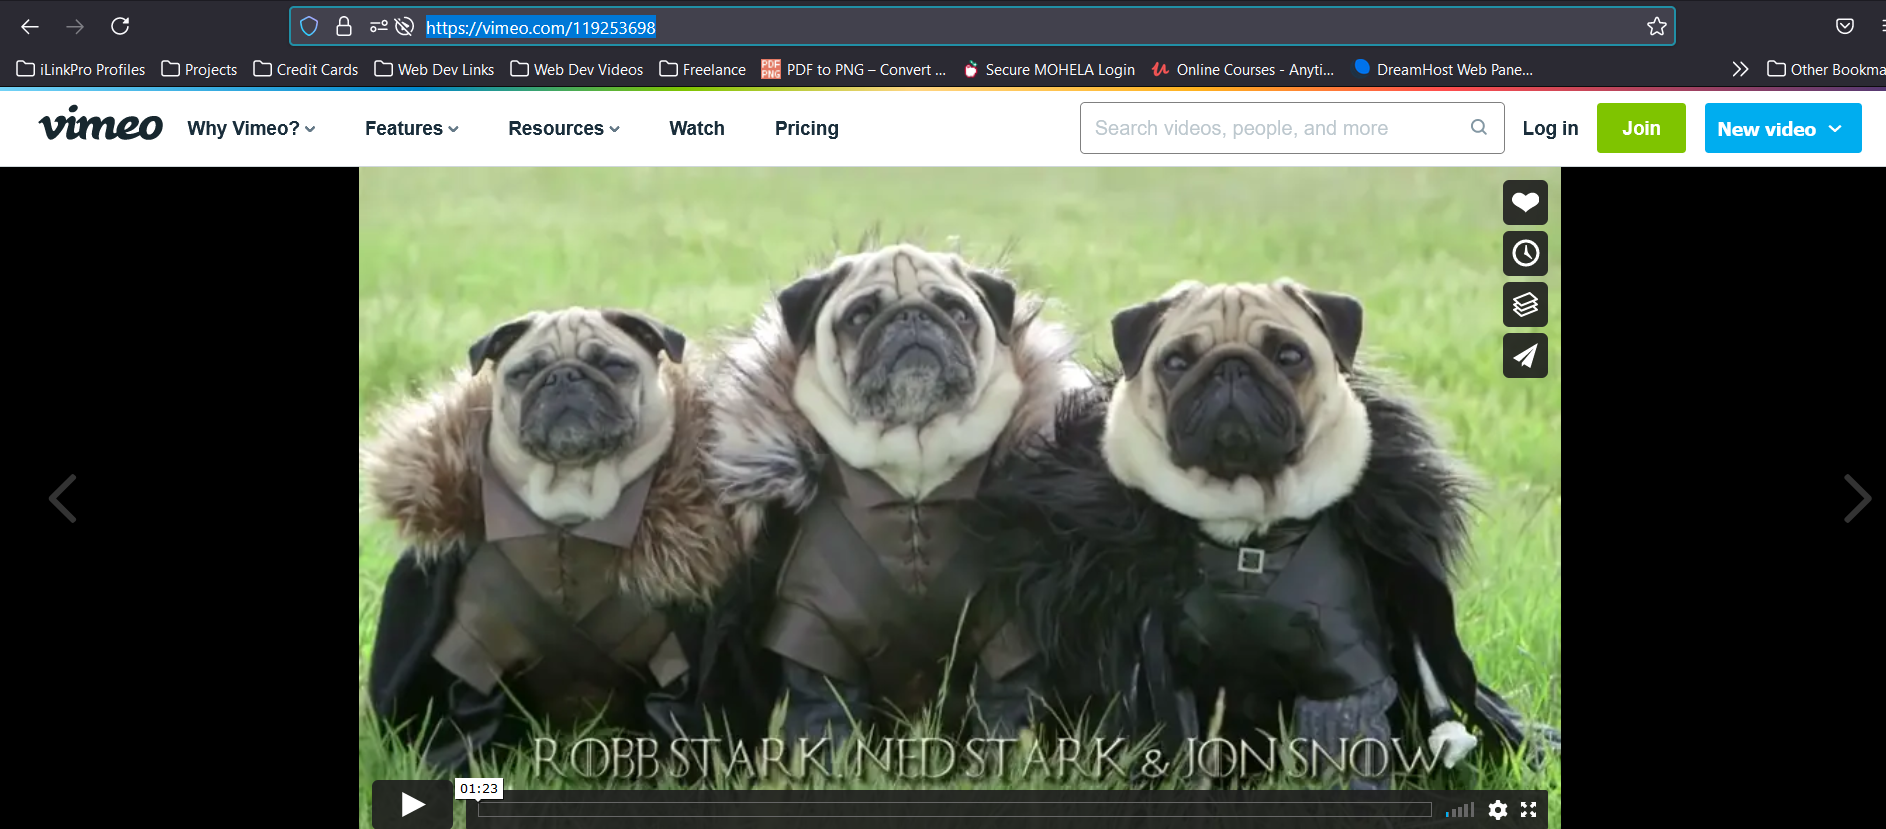The height and width of the screenshot is (829, 1886).
Task: Share video using paper plane icon
Action: coord(1525,356)
